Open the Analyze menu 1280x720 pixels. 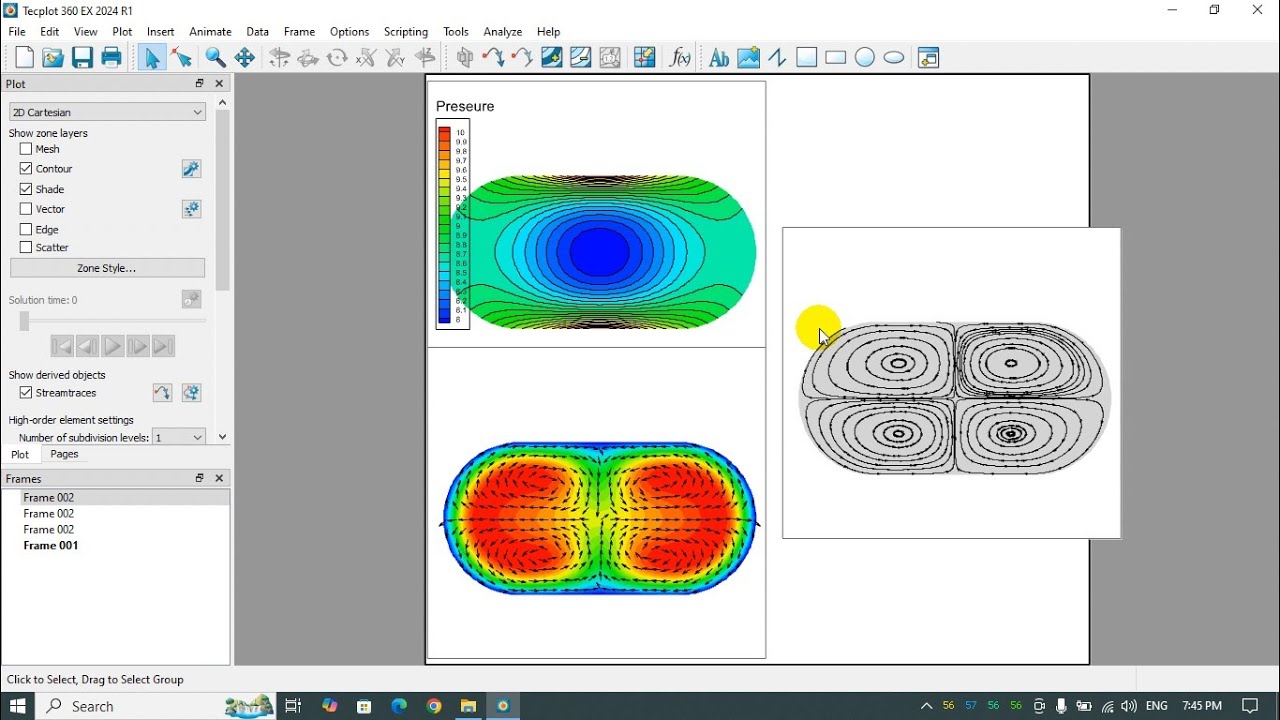(x=503, y=32)
